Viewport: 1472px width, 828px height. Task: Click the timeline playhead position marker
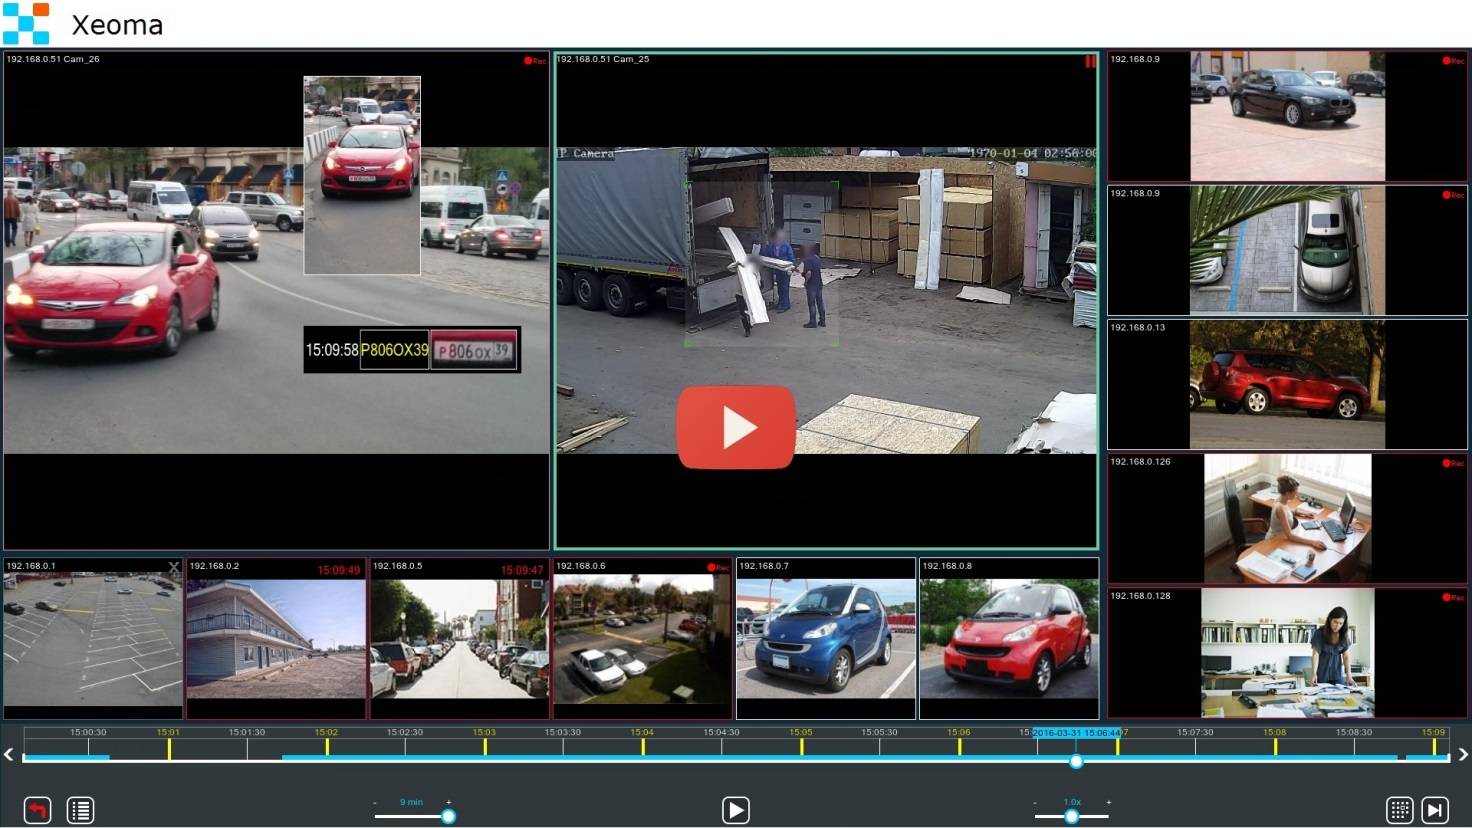1076,761
